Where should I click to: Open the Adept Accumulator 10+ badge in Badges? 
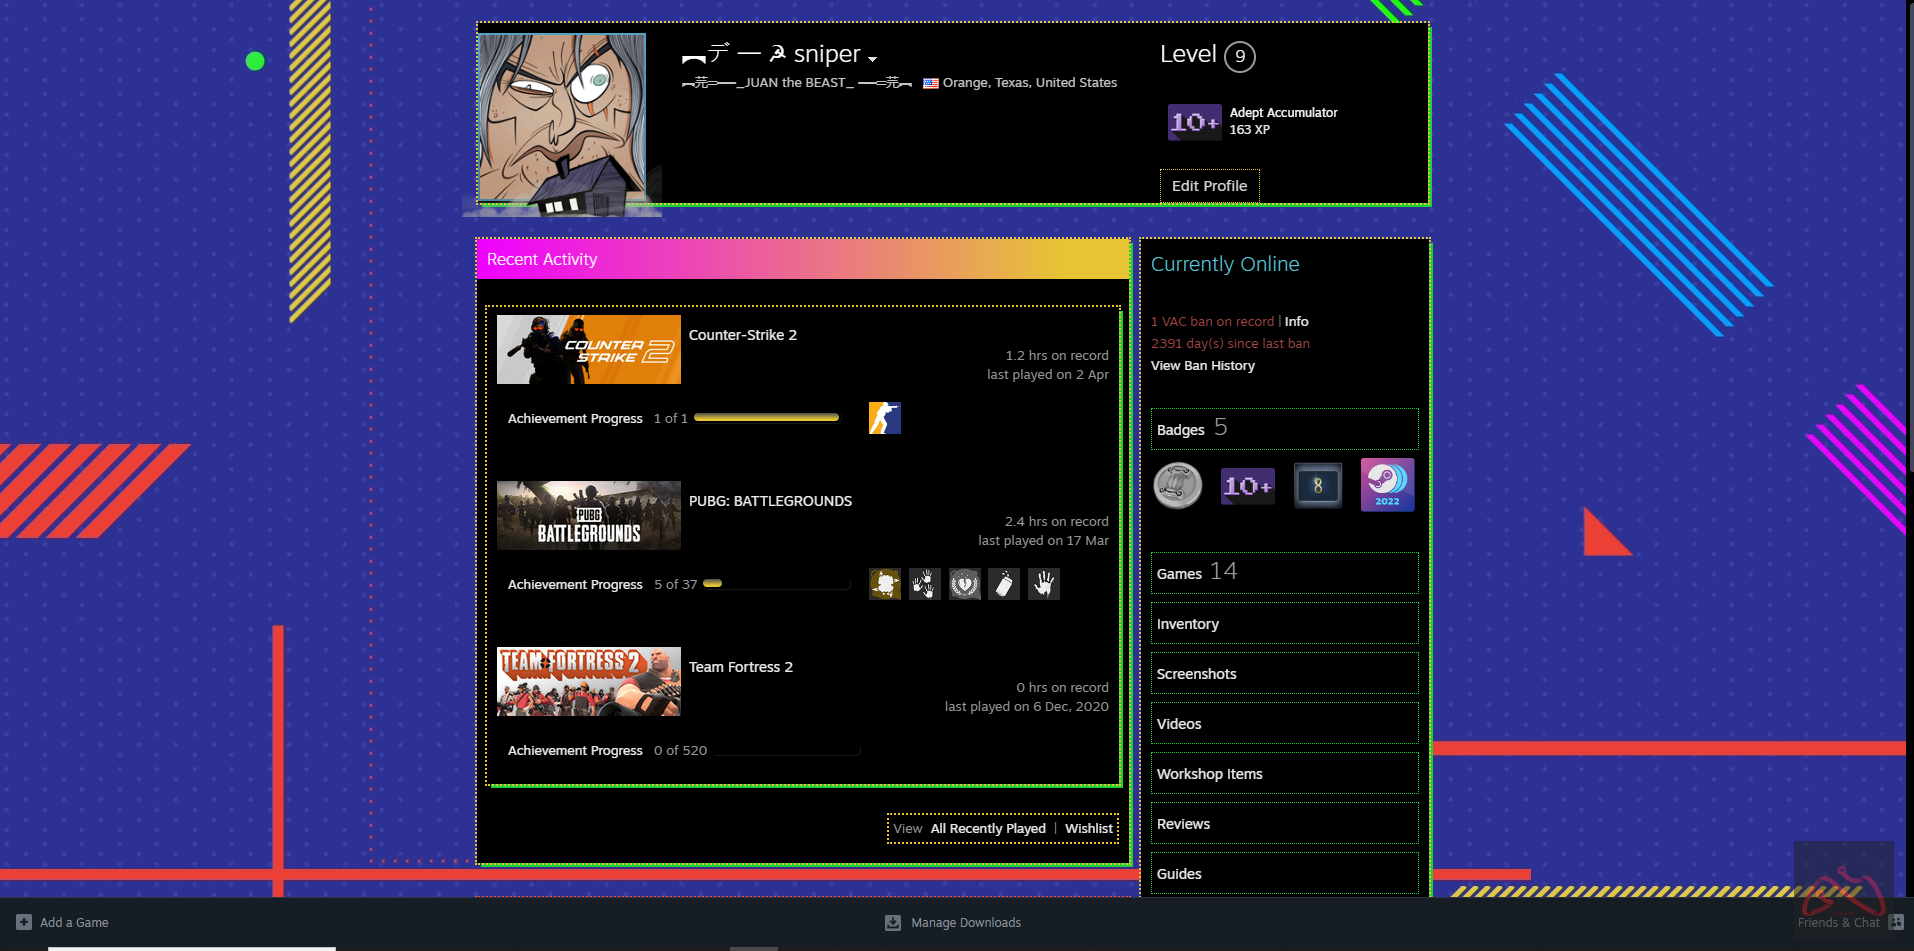(1247, 486)
